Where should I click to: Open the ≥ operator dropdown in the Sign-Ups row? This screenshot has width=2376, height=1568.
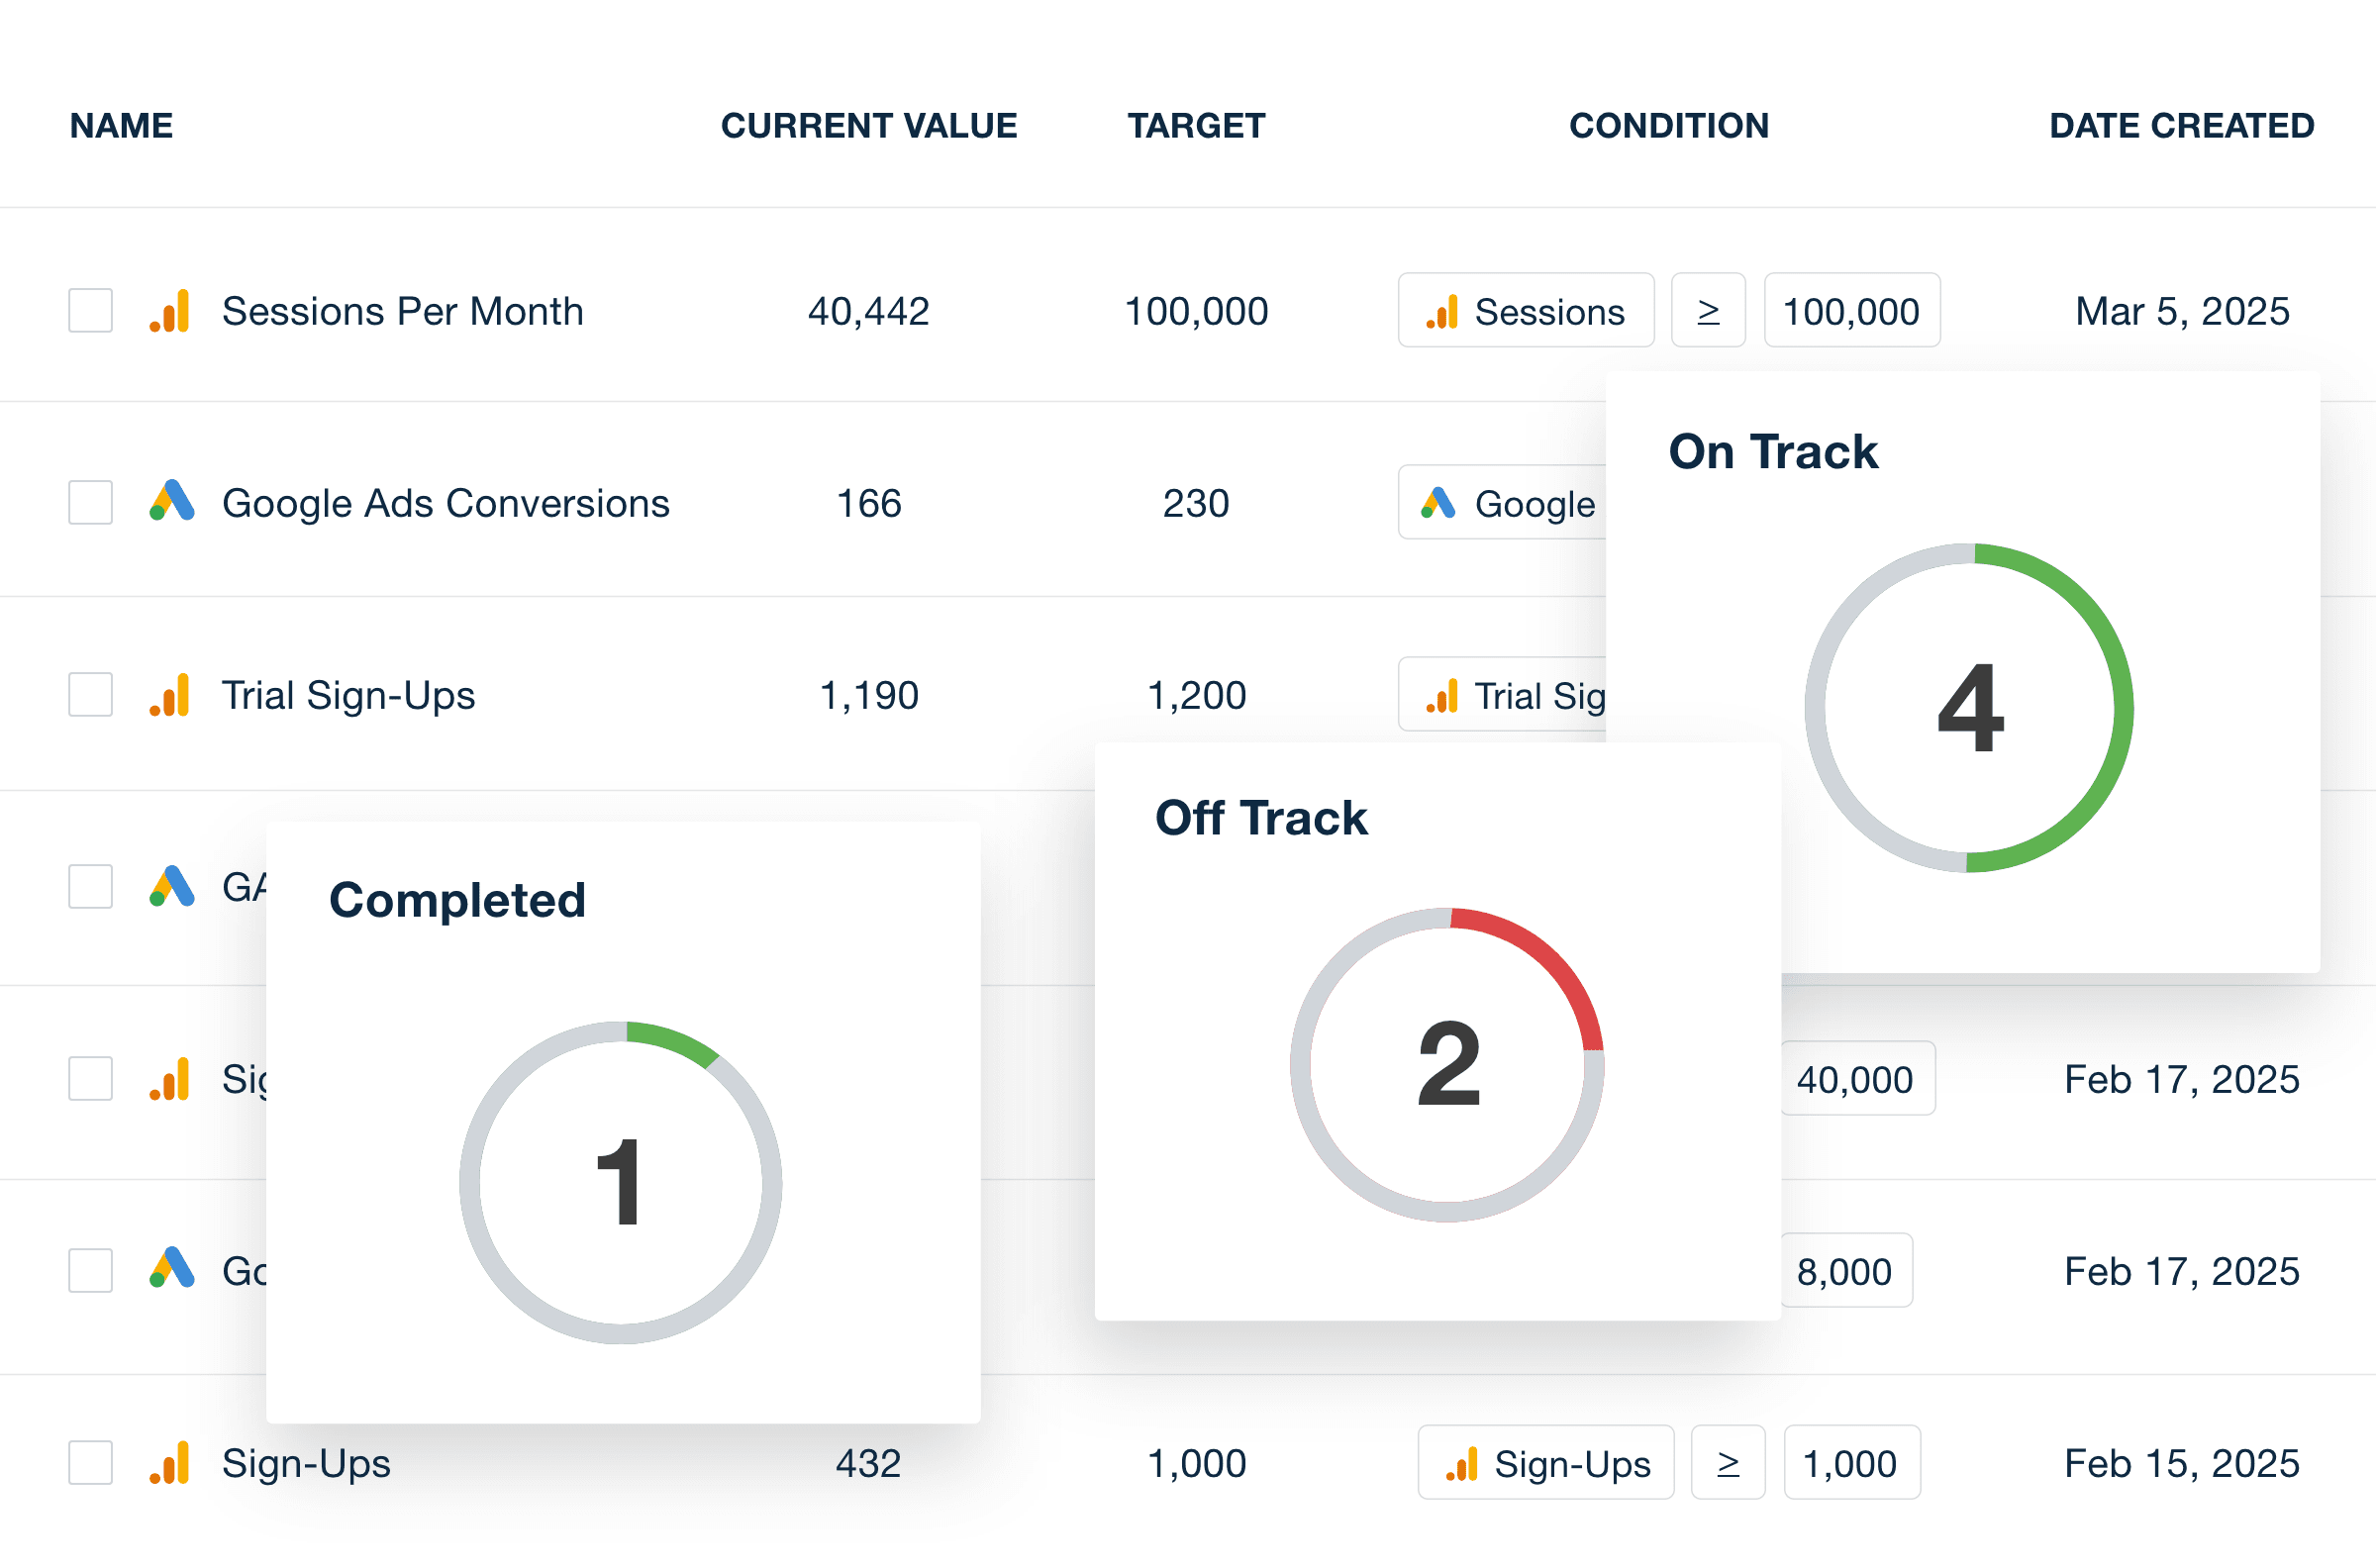(x=1727, y=1463)
